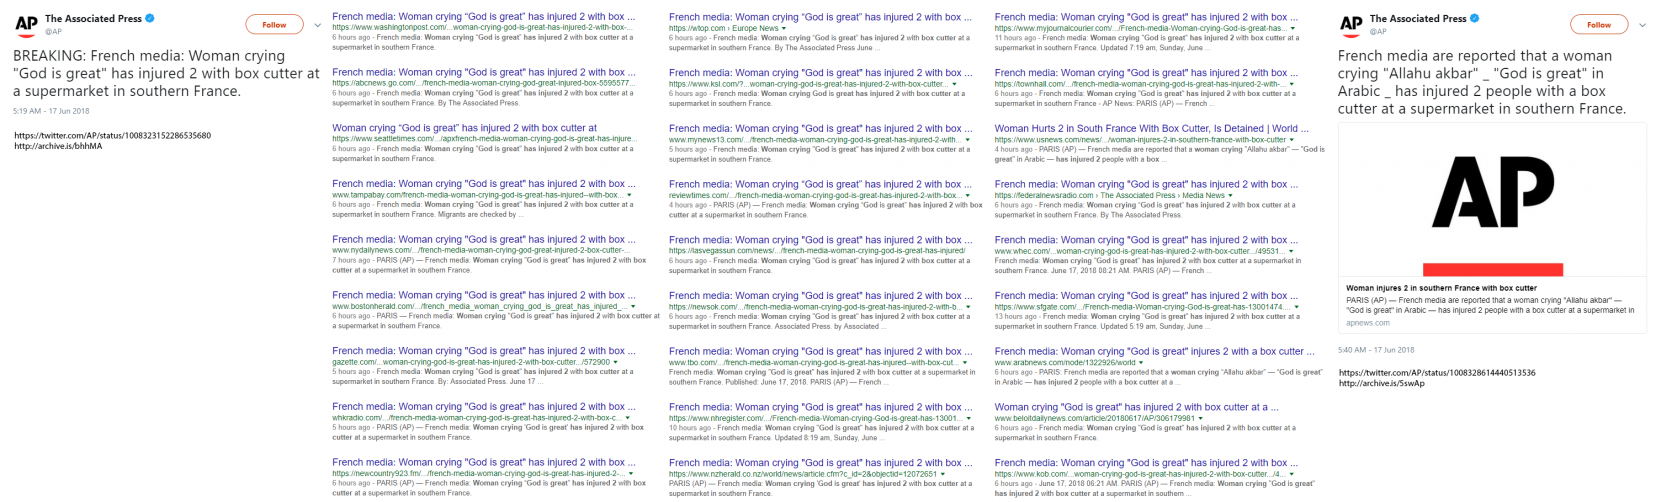The image size is (1656, 502).
Task: Open headline above the ksl.com URL
Action: coord(820,72)
